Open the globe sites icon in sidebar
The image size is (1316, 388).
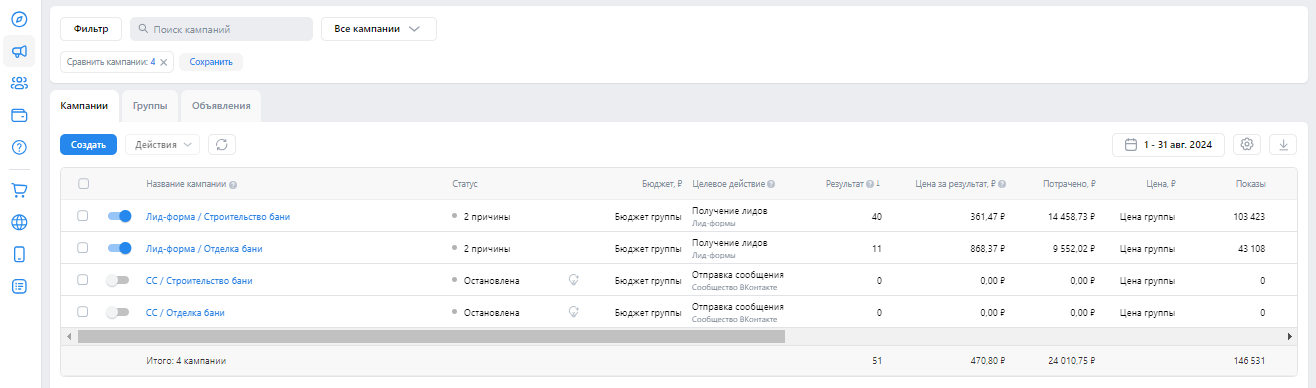(x=19, y=222)
